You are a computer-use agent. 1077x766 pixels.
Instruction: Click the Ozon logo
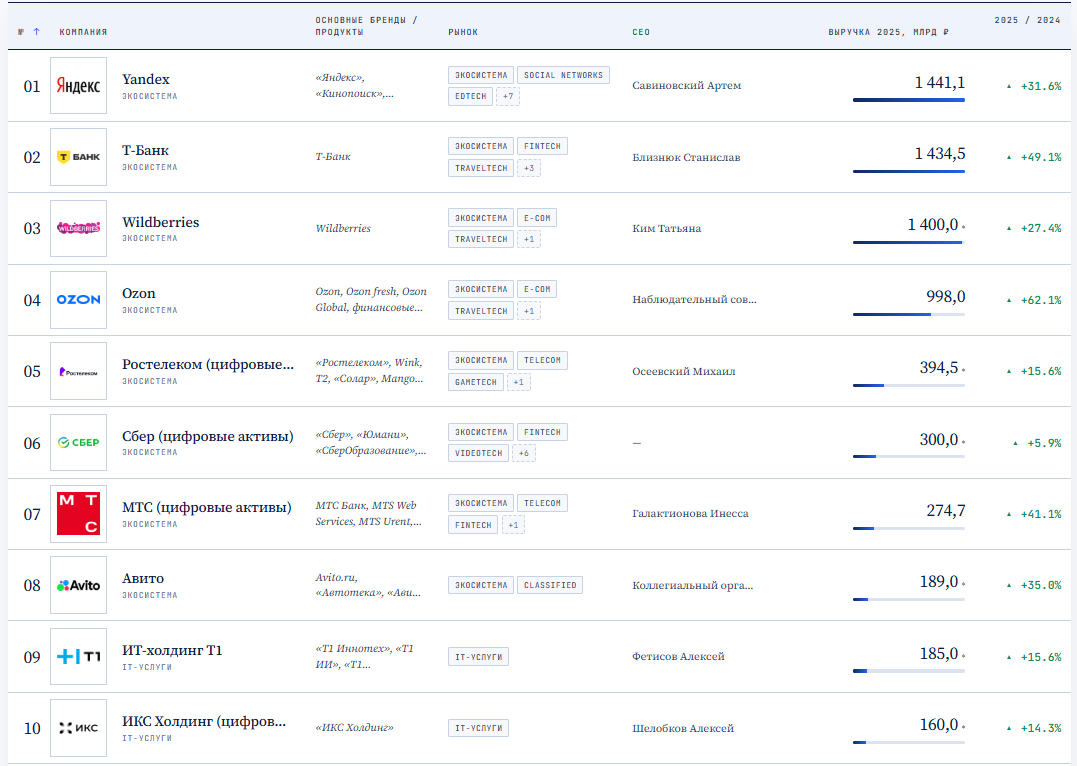[x=78, y=300]
